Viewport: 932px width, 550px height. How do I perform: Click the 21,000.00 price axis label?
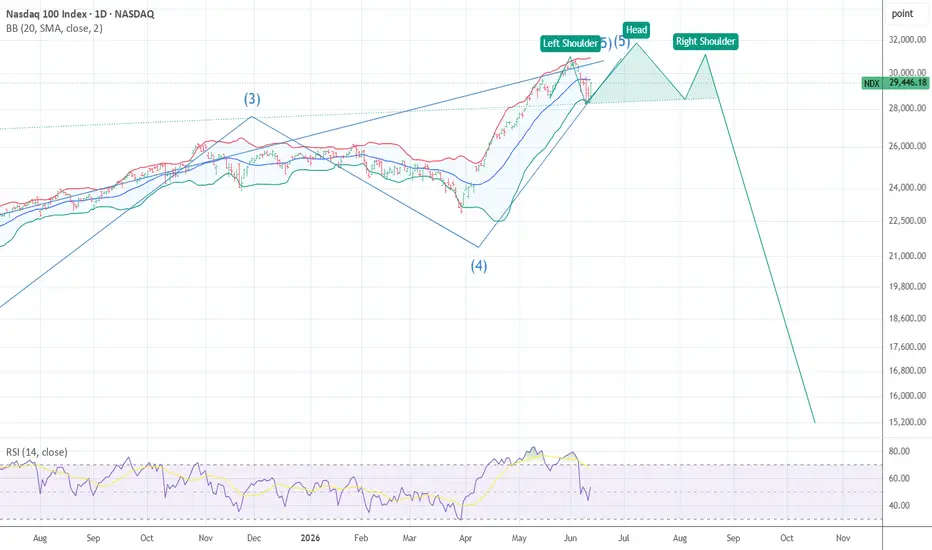click(907, 256)
